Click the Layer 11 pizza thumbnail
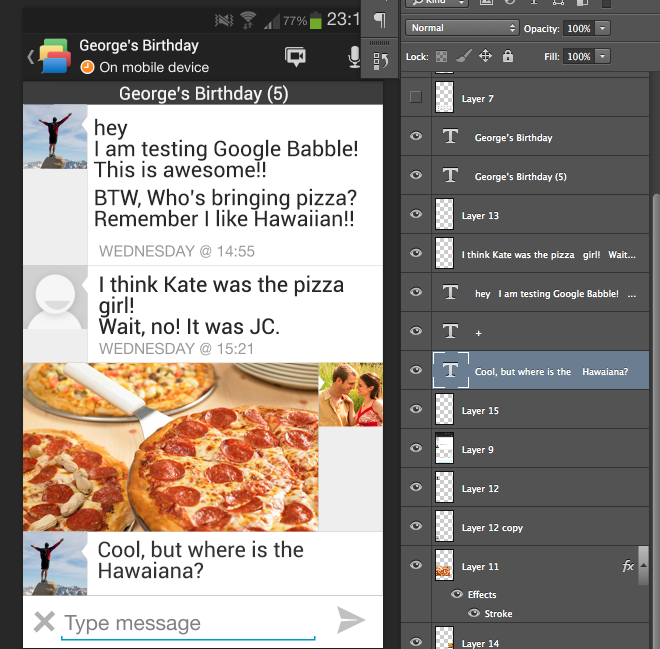 pyautogui.click(x=444, y=565)
